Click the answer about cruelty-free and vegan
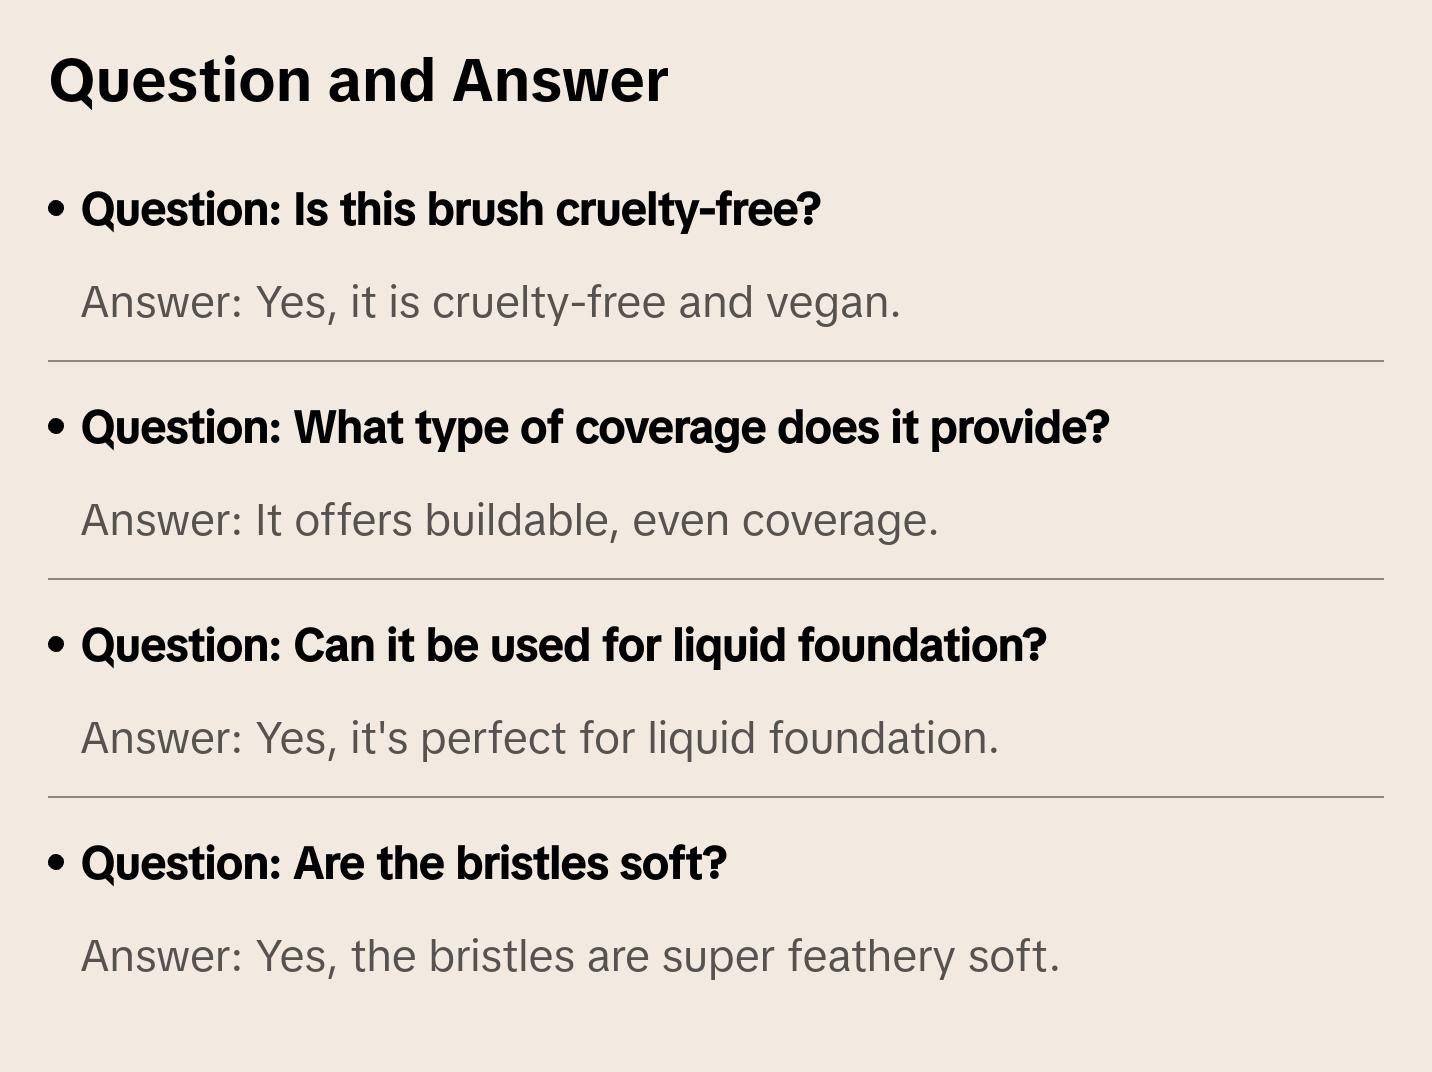The image size is (1432, 1072). [x=490, y=303]
